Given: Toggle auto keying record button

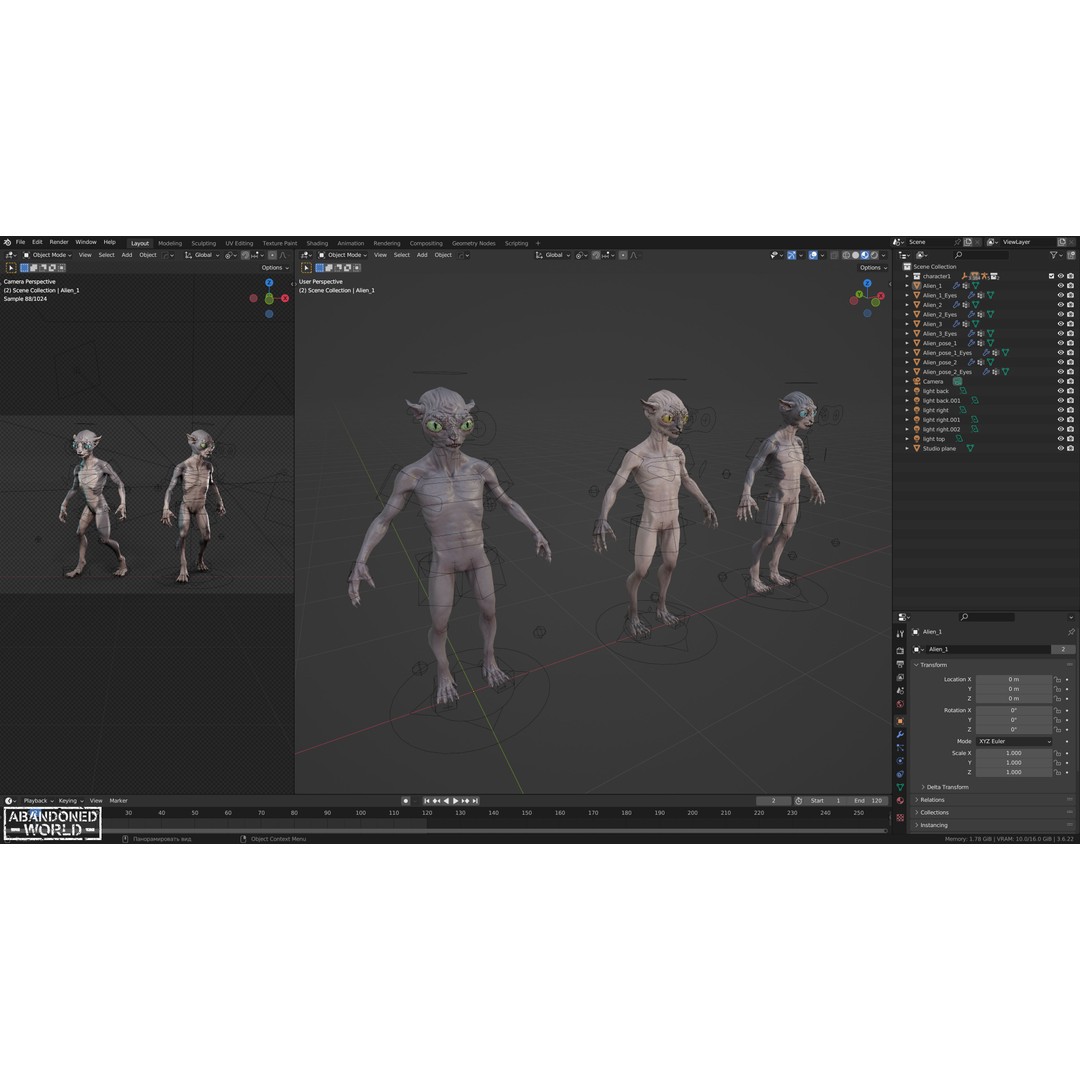Looking at the screenshot, I should tap(406, 801).
